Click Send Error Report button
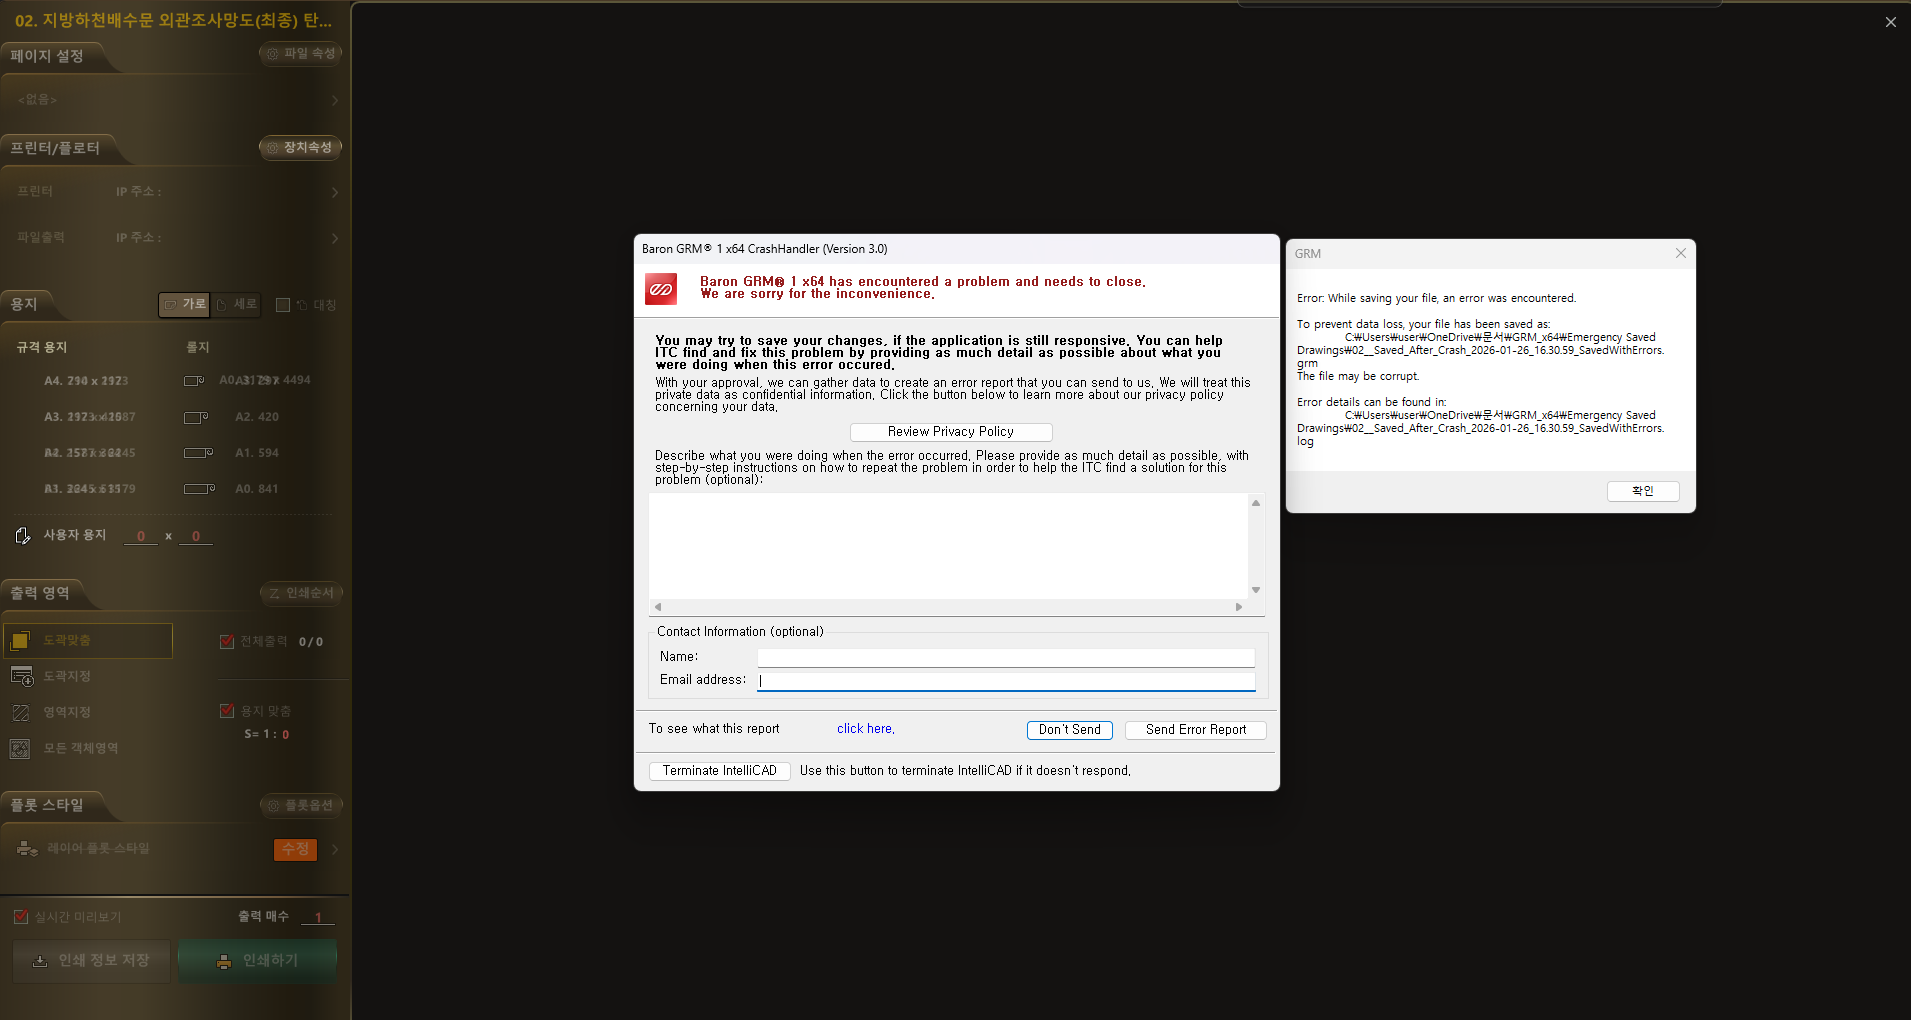The width and height of the screenshot is (1911, 1020). pyautogui.click(x=1196, y=730)
